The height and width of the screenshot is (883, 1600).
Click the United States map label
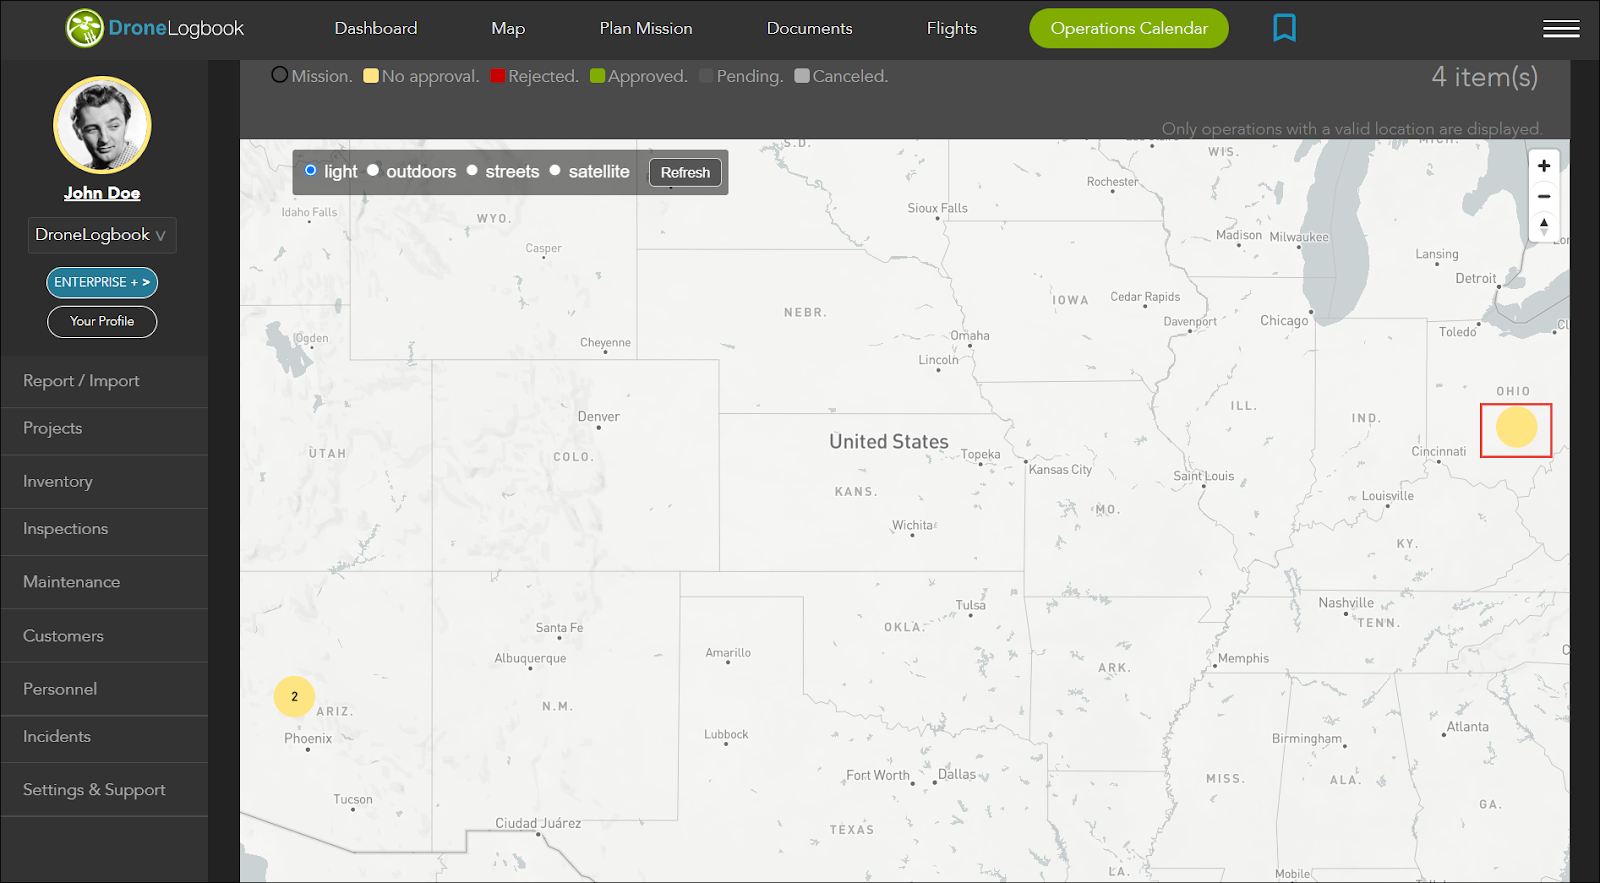point(889,441)
